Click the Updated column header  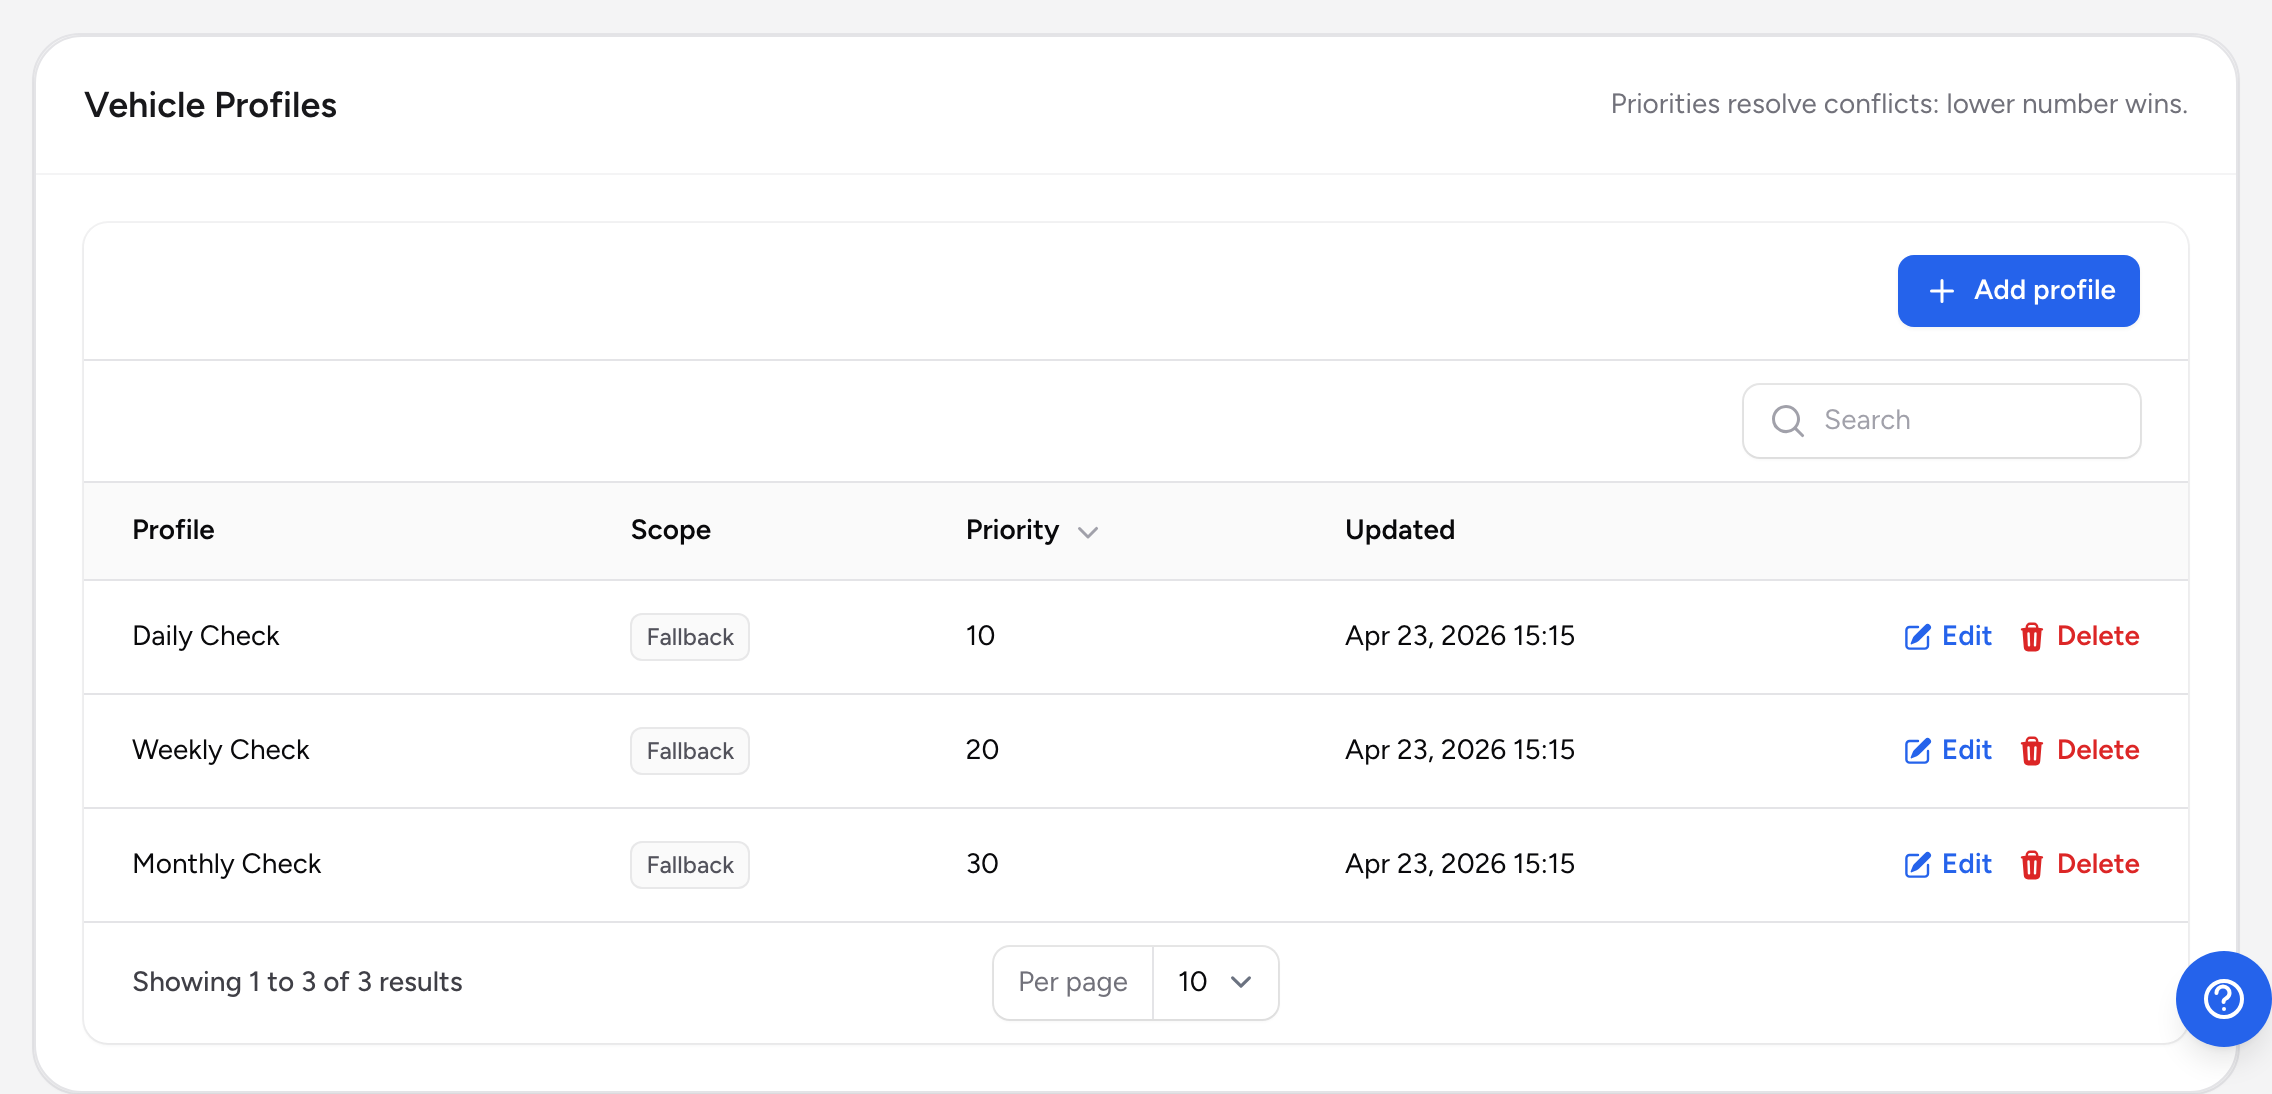click(1400, 530)
